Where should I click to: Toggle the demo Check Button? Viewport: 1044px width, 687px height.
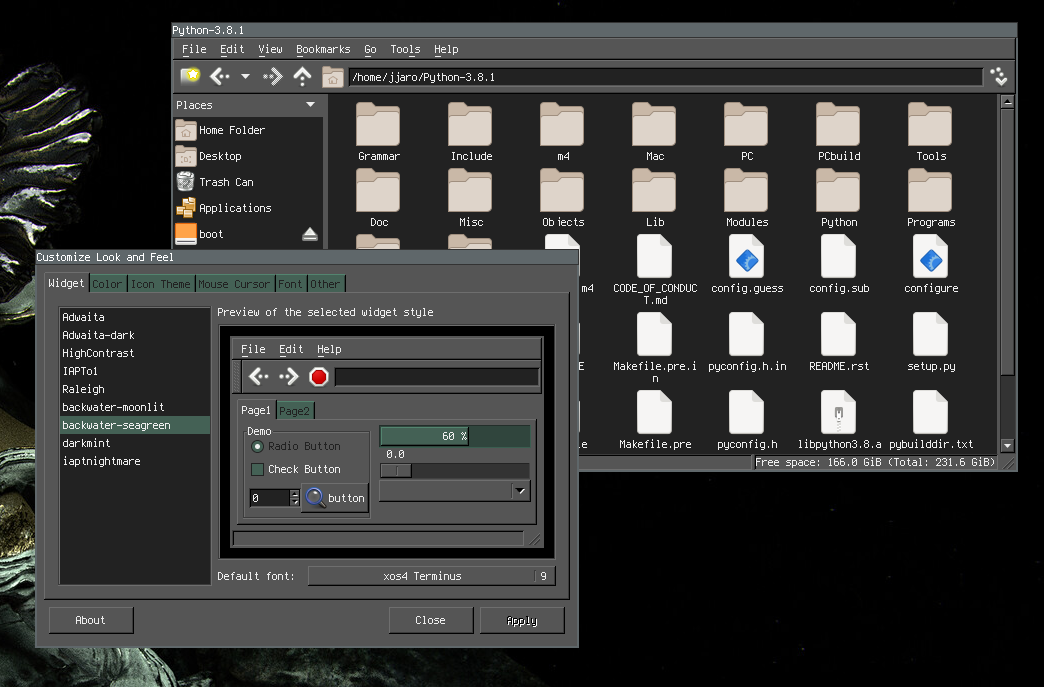tap(296, 469)
